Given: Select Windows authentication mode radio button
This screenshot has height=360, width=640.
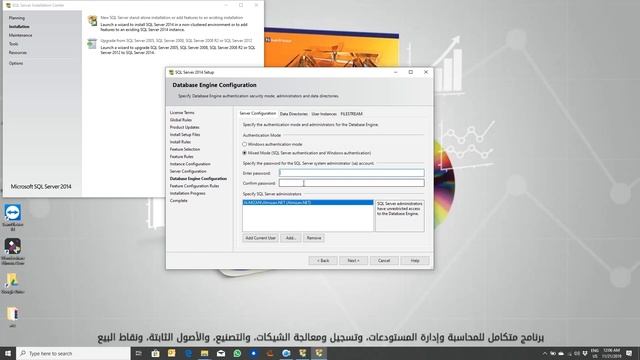Looking at the screenshot, I should point(244,144).
